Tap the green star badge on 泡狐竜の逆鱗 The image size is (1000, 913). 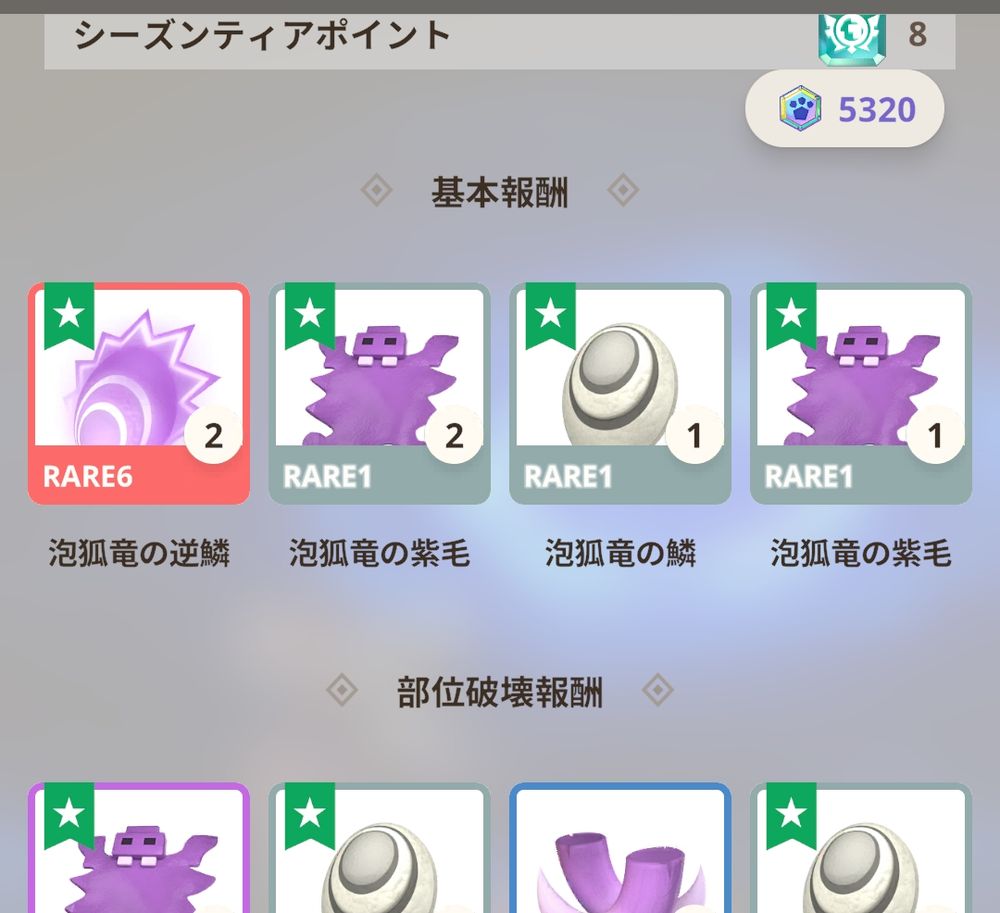tap(69, 316)
